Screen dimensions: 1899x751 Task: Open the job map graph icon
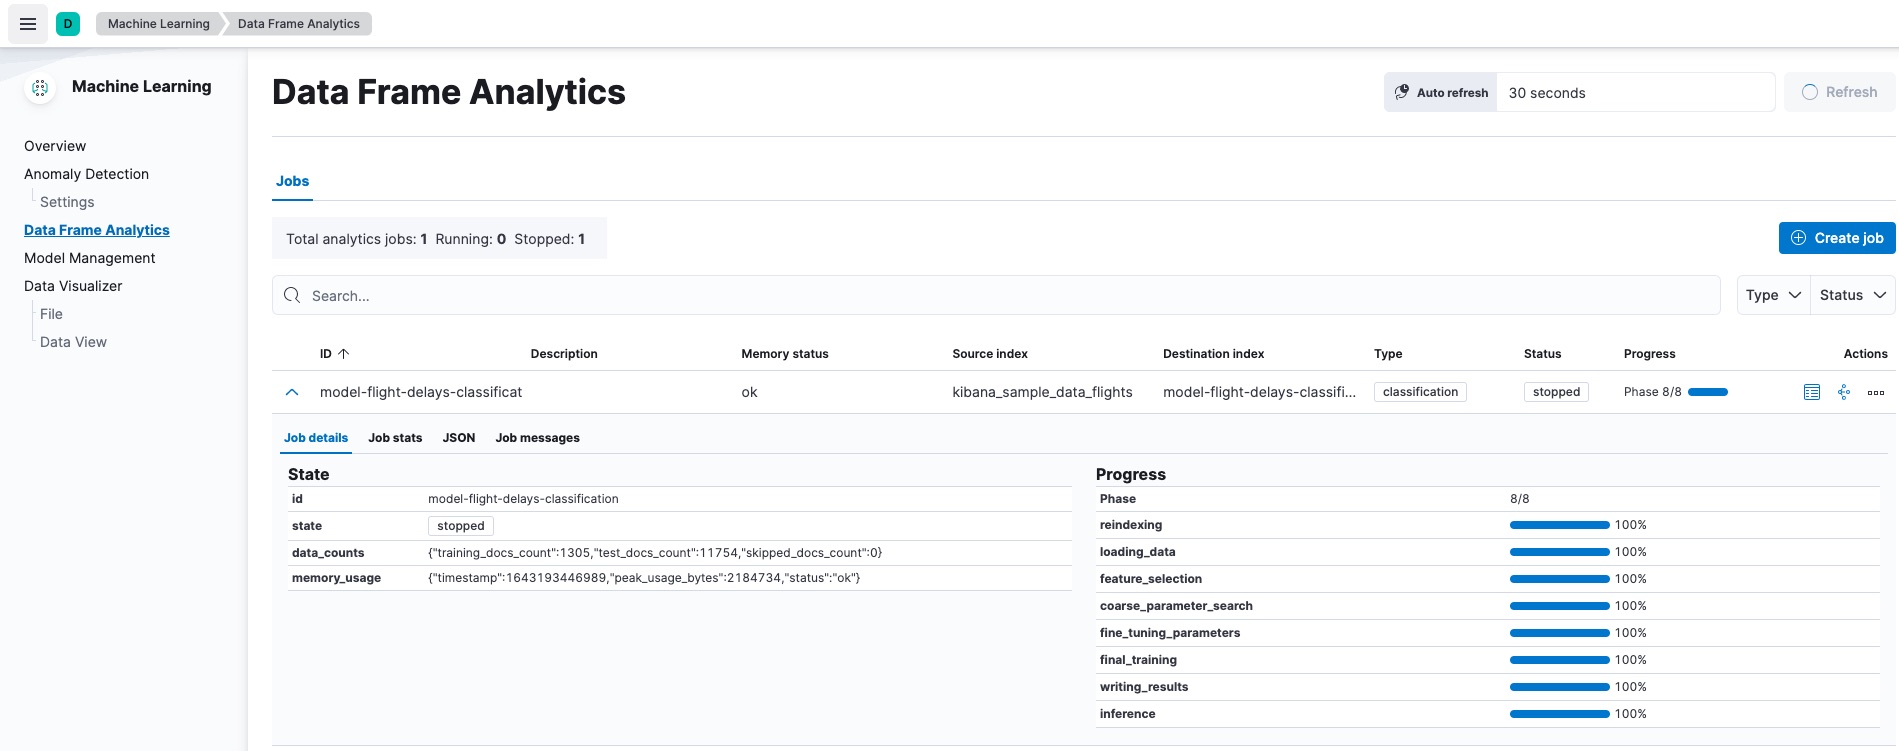(x=1844, y=392)
